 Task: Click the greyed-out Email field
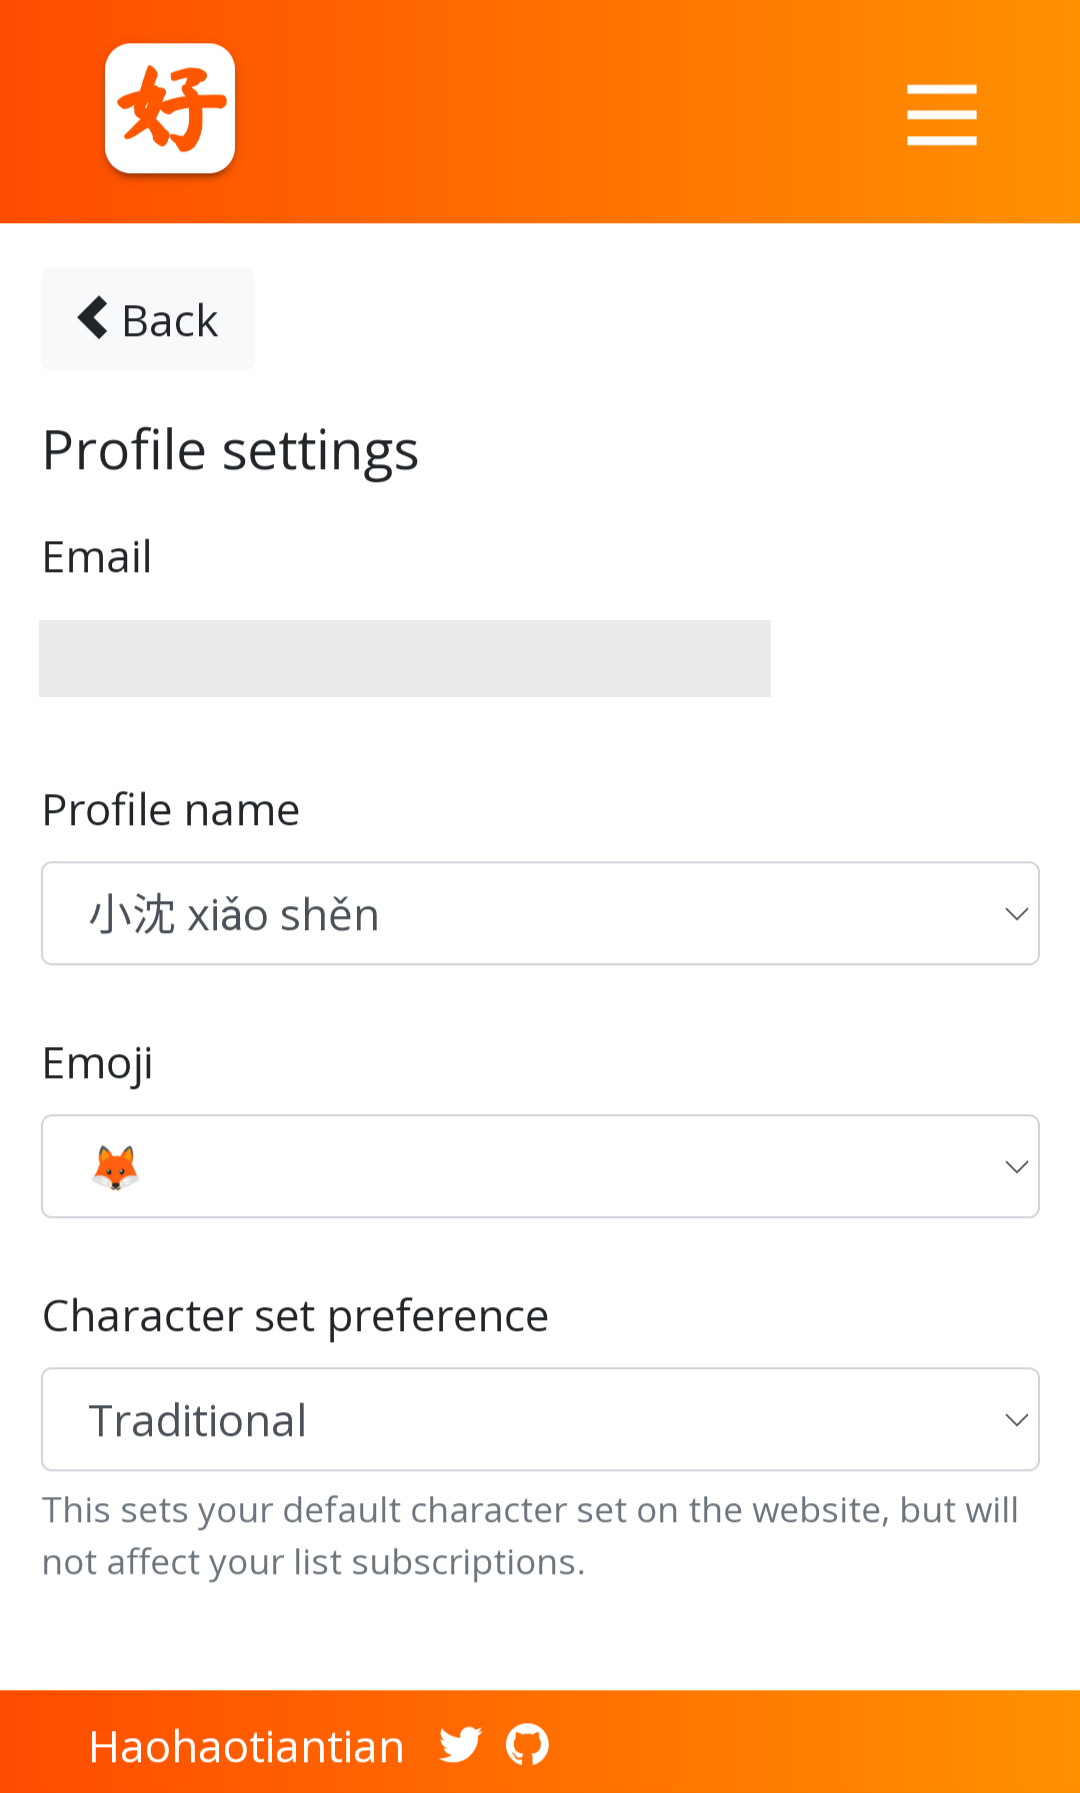404,658
